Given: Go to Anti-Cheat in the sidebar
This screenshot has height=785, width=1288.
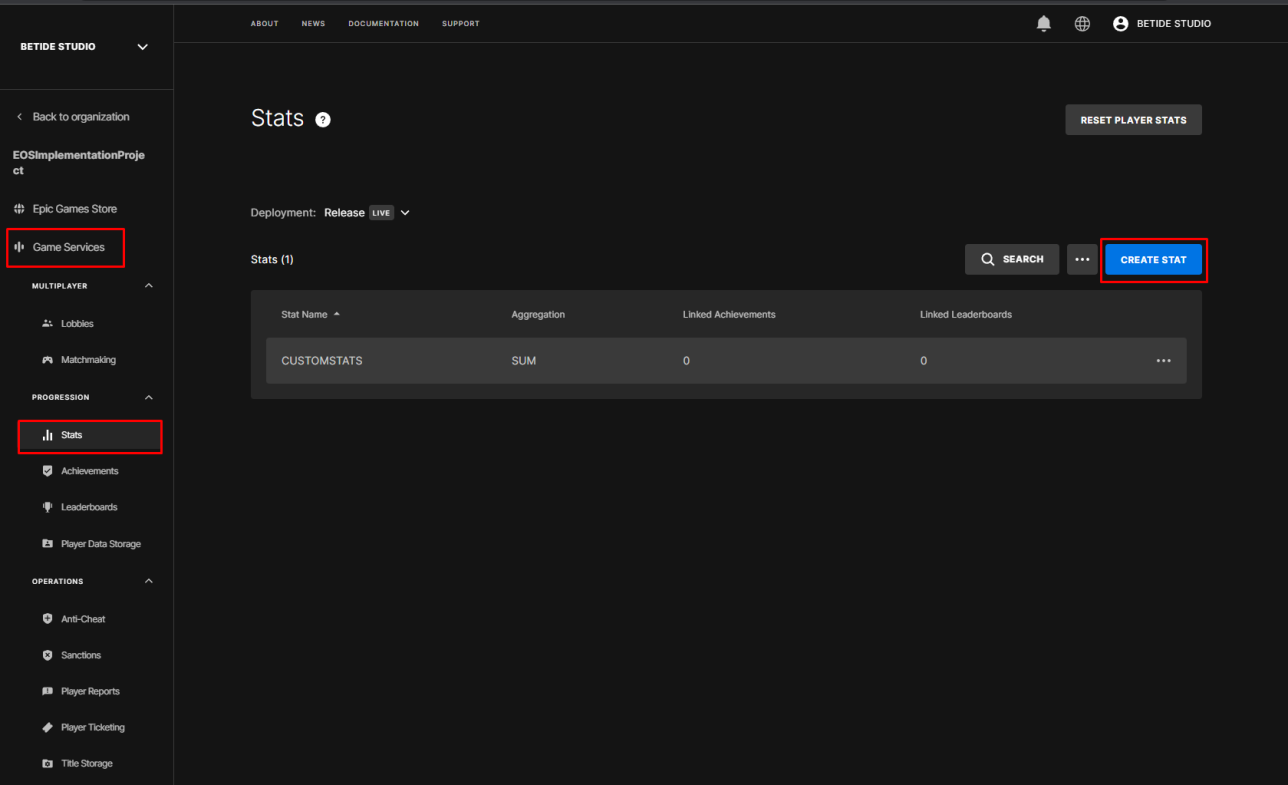Looking at the screenshot, I should pos(82,619).
